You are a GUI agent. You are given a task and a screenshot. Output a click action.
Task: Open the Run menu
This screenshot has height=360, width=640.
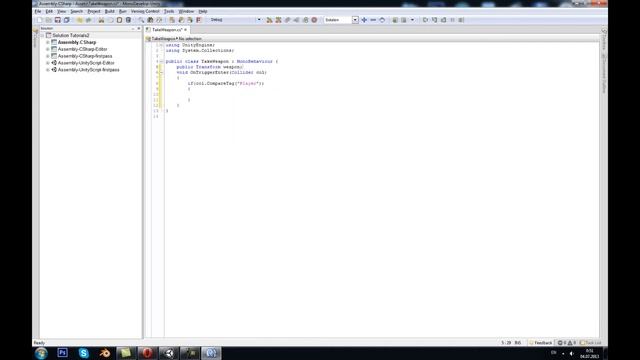coord(122,11)
